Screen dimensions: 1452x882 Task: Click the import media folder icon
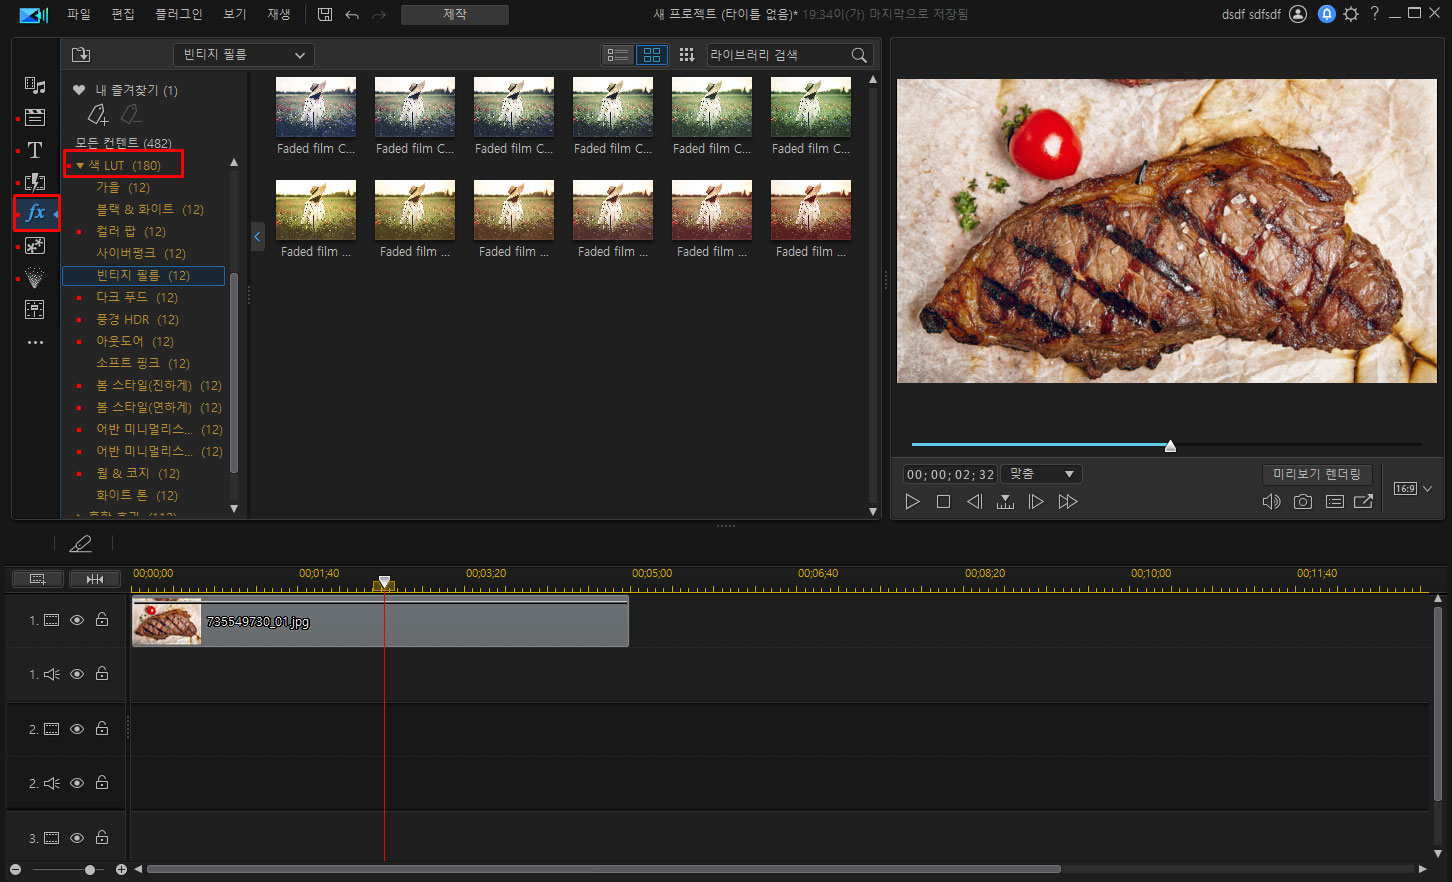click(81, 54)
